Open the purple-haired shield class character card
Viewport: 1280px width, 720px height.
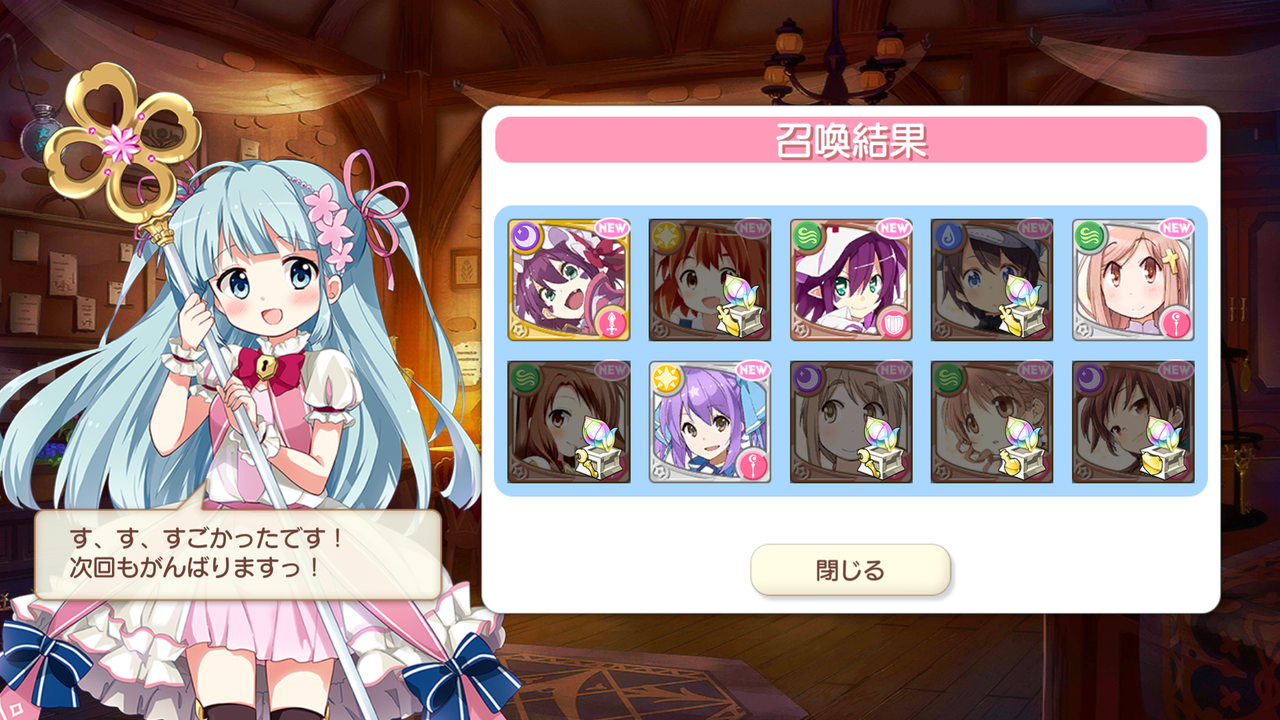pos(851,280)
